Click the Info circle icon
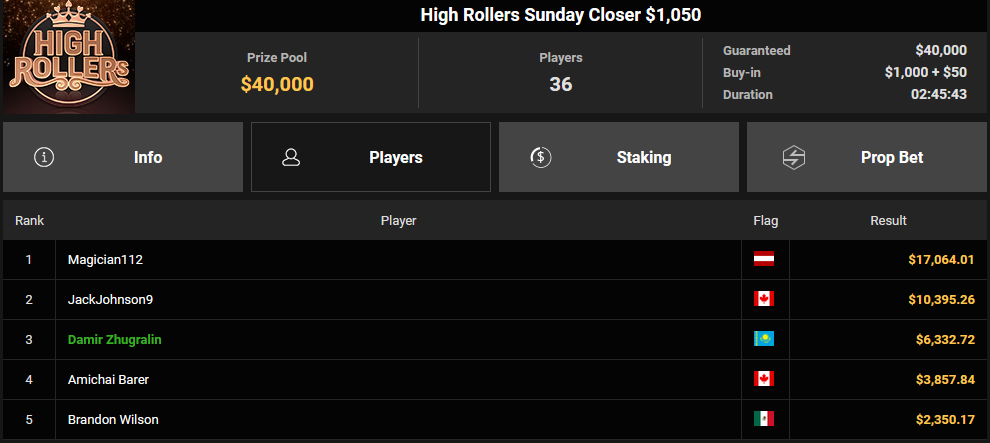990x443 pixels. click(44, 157)
